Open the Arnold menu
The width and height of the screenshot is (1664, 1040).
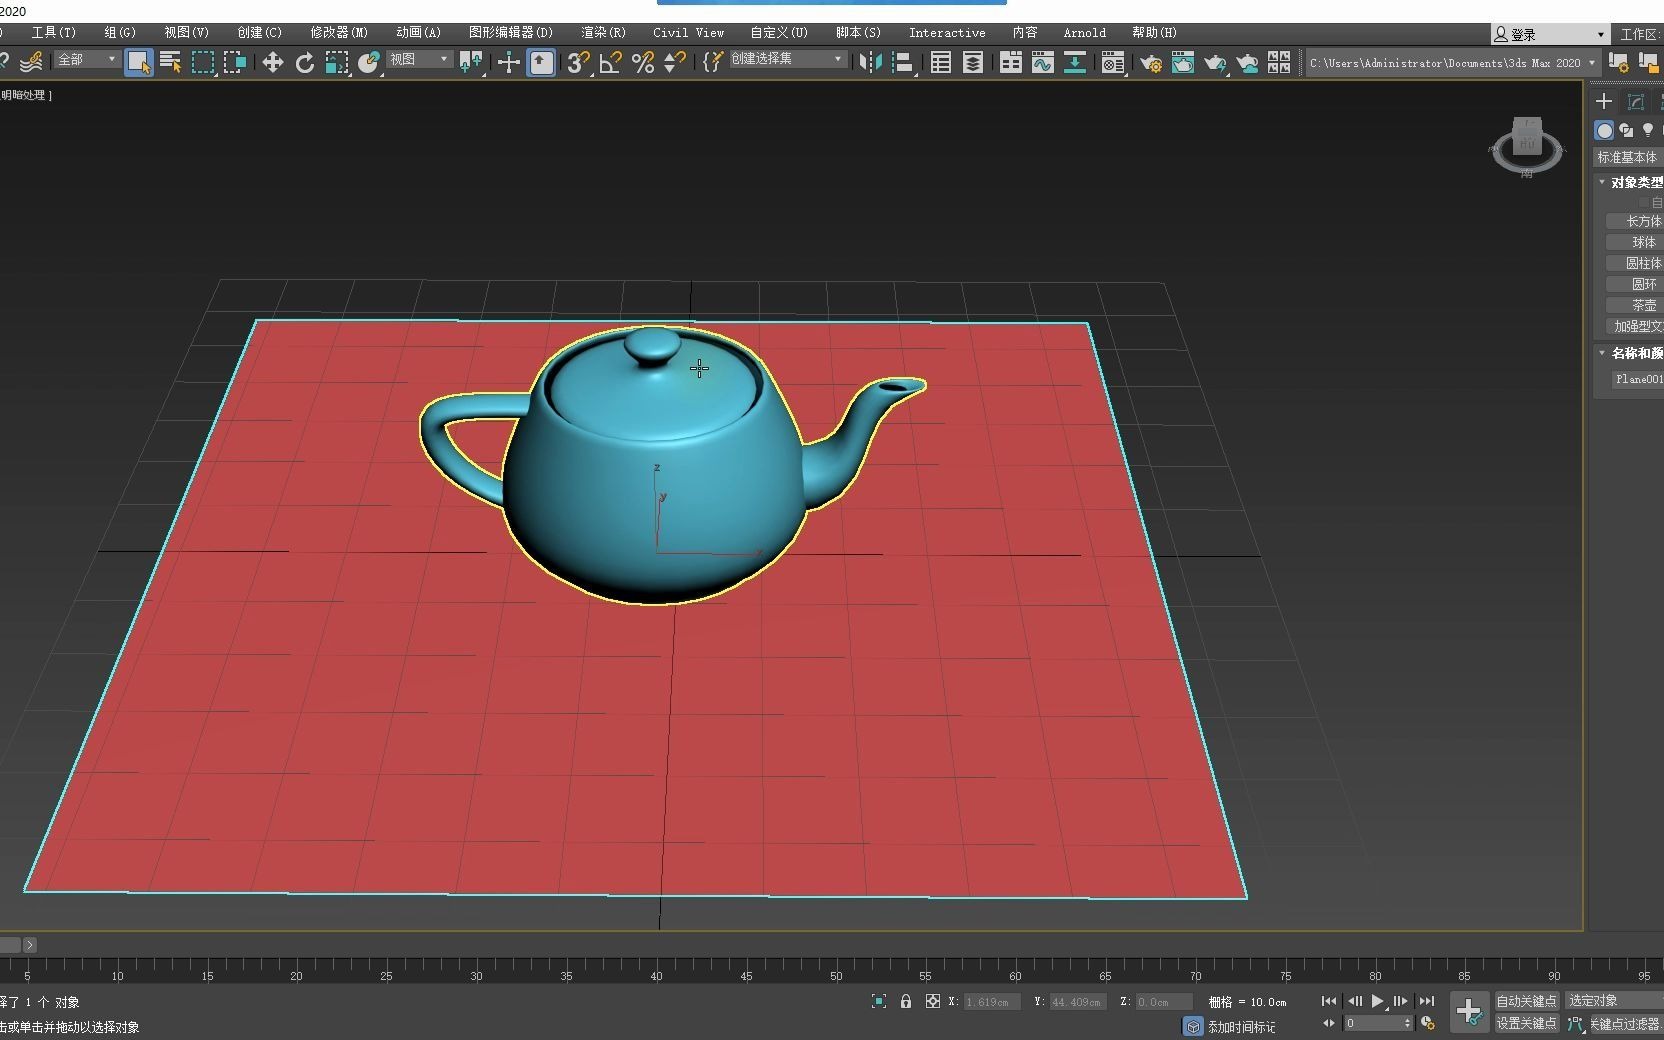tap(1084, 33)
